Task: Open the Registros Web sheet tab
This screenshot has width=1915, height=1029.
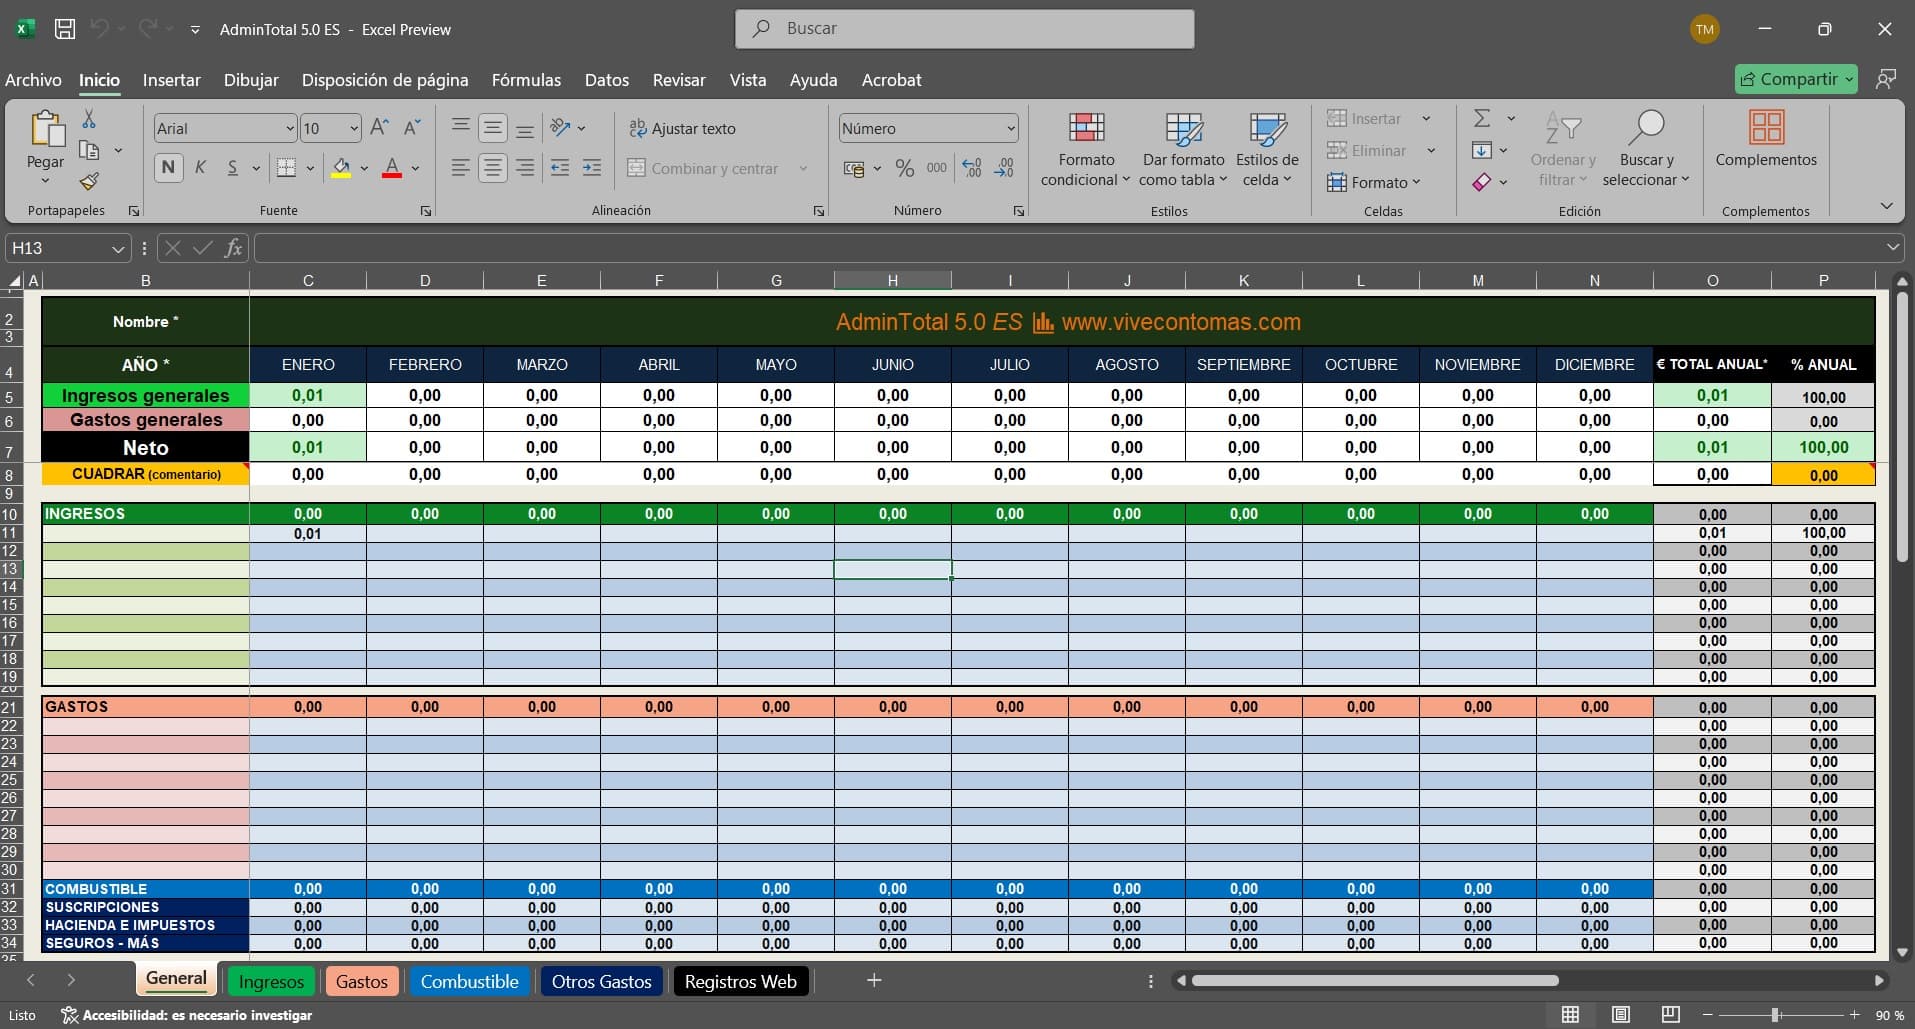Action: pyautogui.click(x=741, y=982)
